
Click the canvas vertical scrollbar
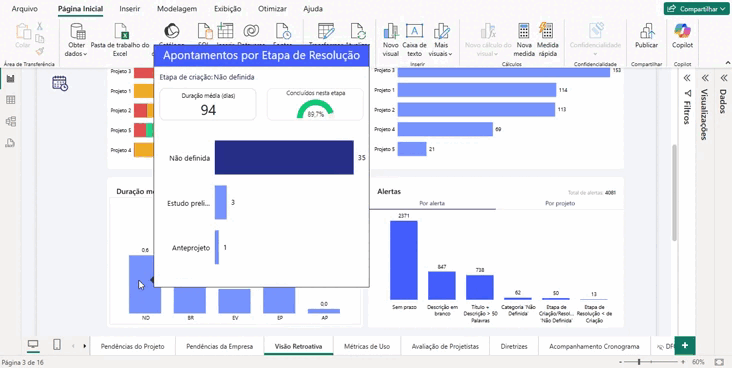tap(674, 193)
